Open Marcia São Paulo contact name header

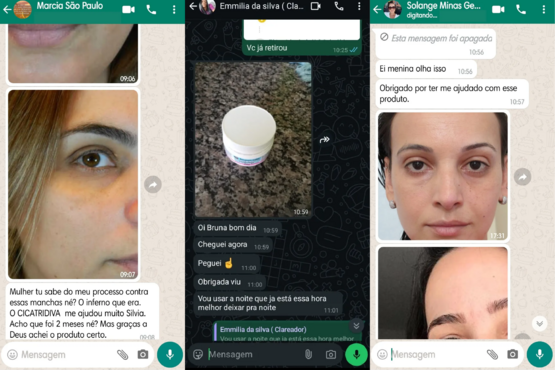pos(70,6)
